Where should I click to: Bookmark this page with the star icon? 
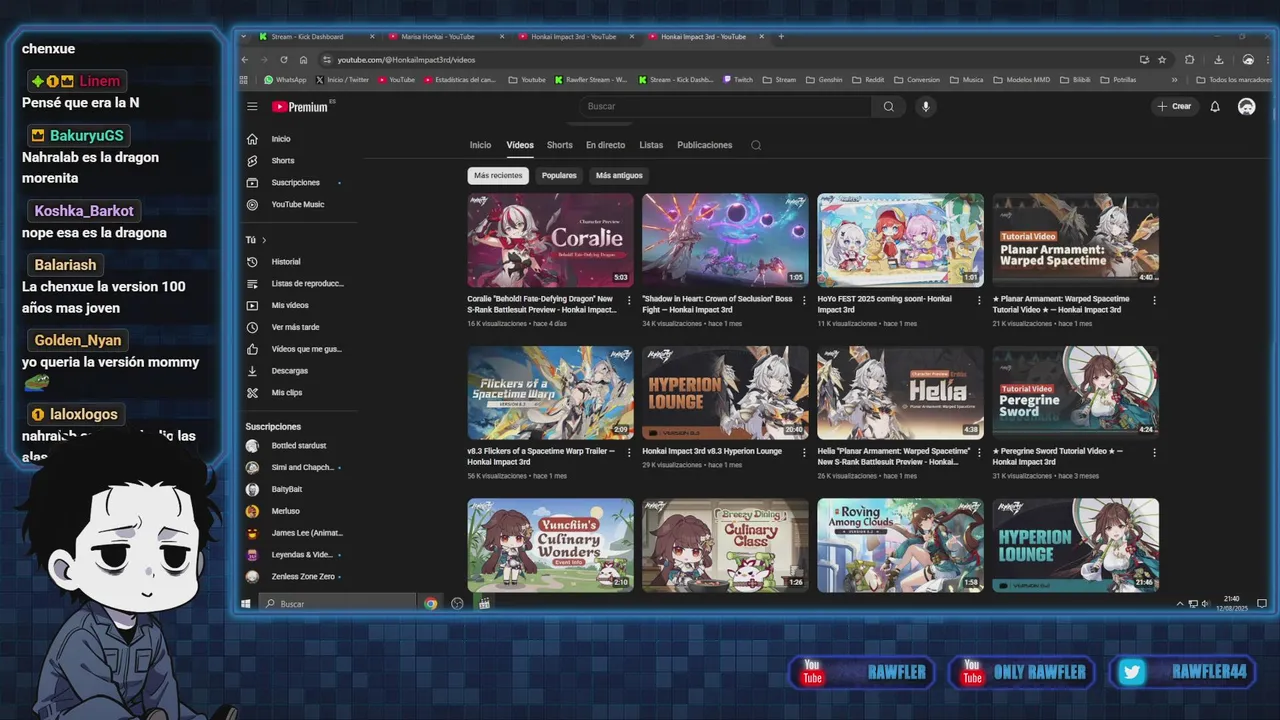tap(1162, 60)
